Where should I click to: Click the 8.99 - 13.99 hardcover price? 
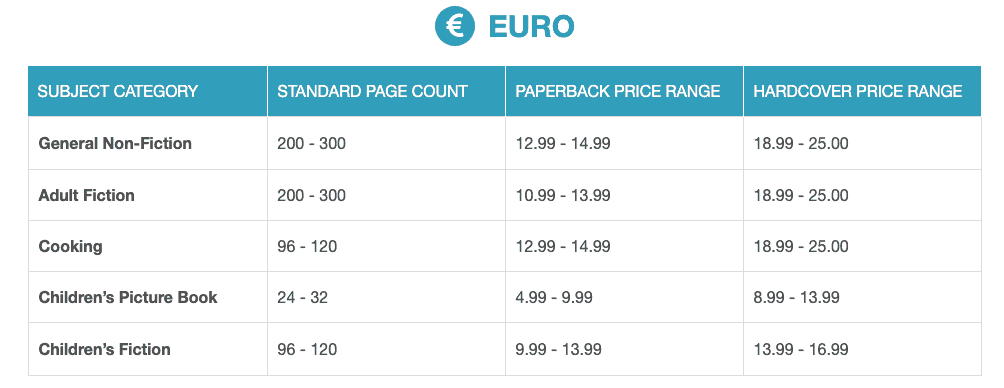[797, 298]
